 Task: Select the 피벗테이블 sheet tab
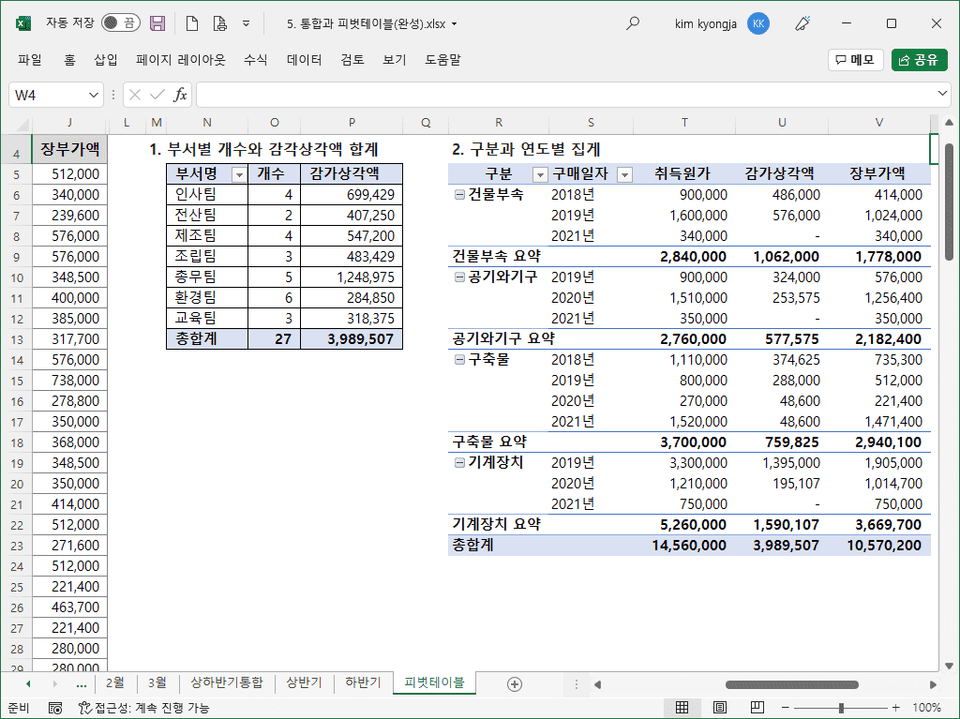tap(435, 682)
